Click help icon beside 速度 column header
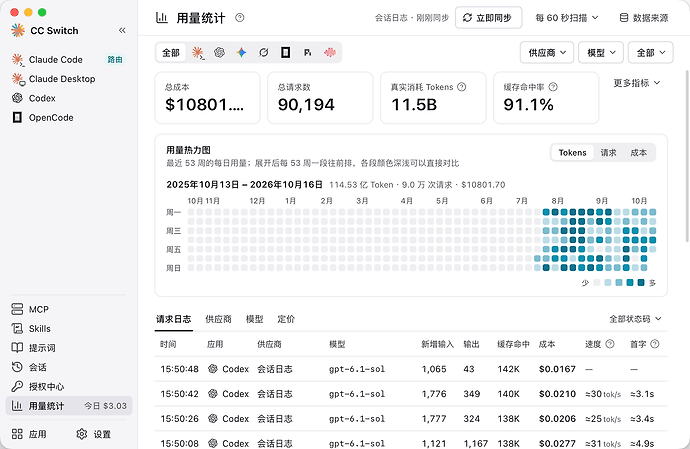Image resolution: width=690 pixels, height=449 pixels. pos(610,344)
